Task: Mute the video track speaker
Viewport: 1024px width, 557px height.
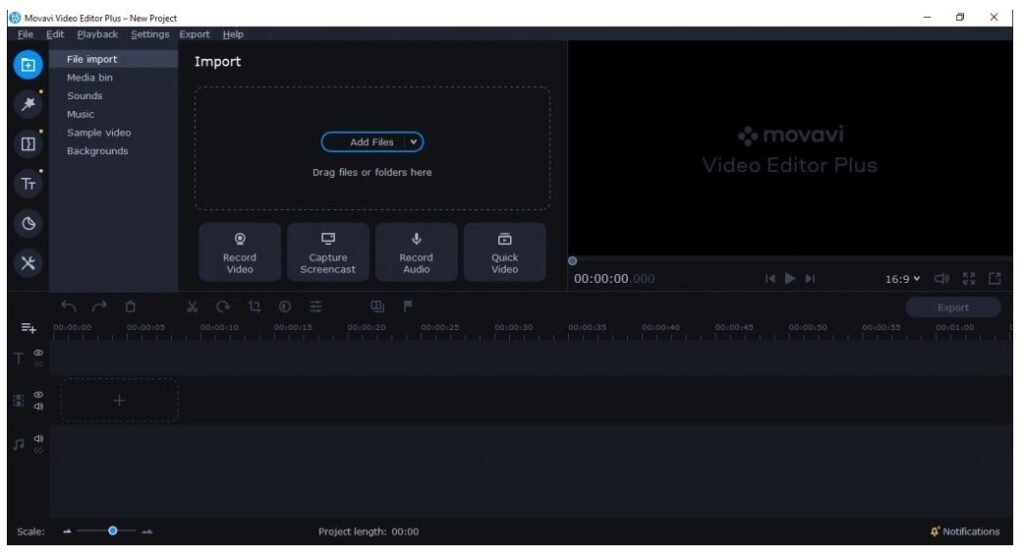Action: click(x=39, y=407)
